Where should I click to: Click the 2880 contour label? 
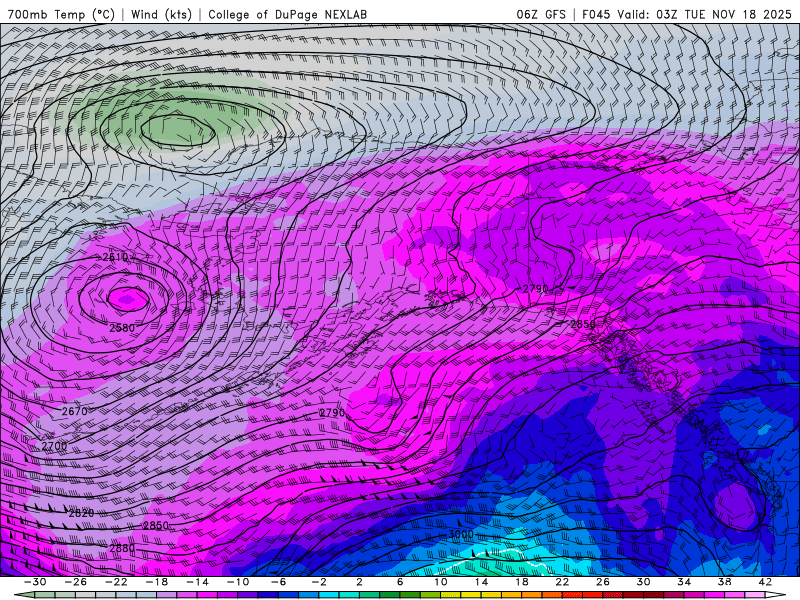click(x=122, y=548)
